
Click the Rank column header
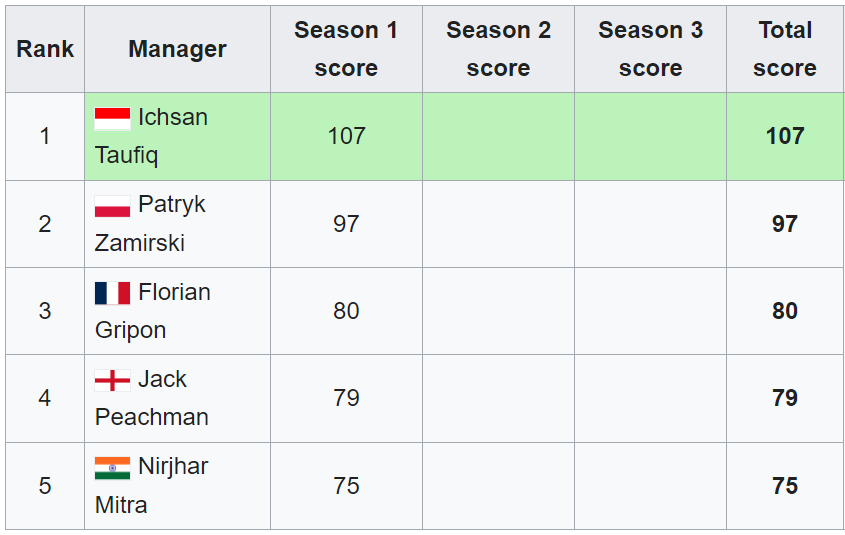click(x=45, y=49)
